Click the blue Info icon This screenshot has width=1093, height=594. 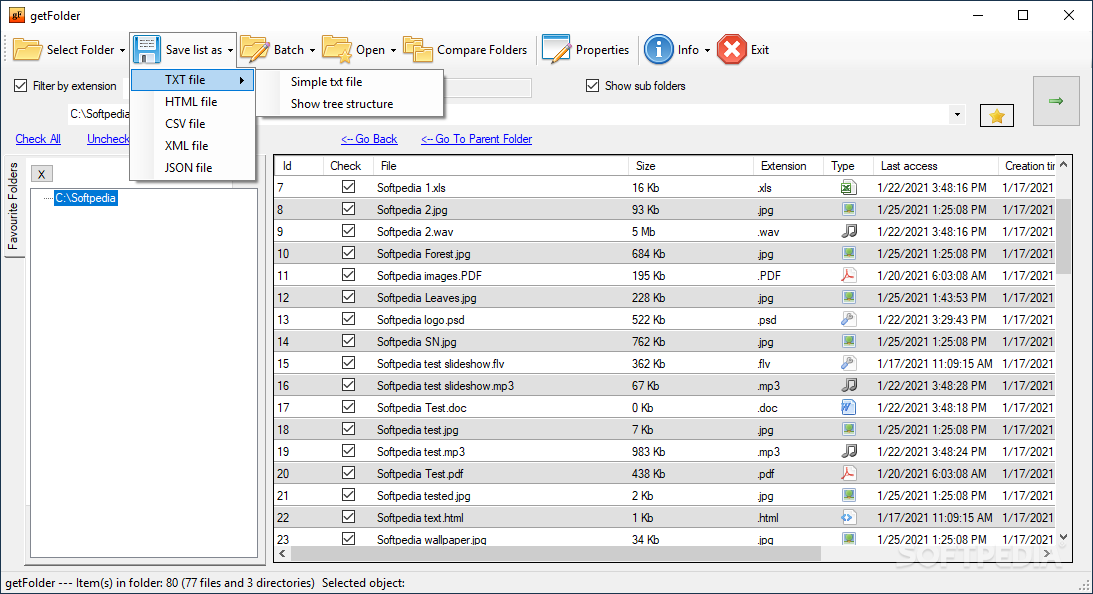[659, 50]
